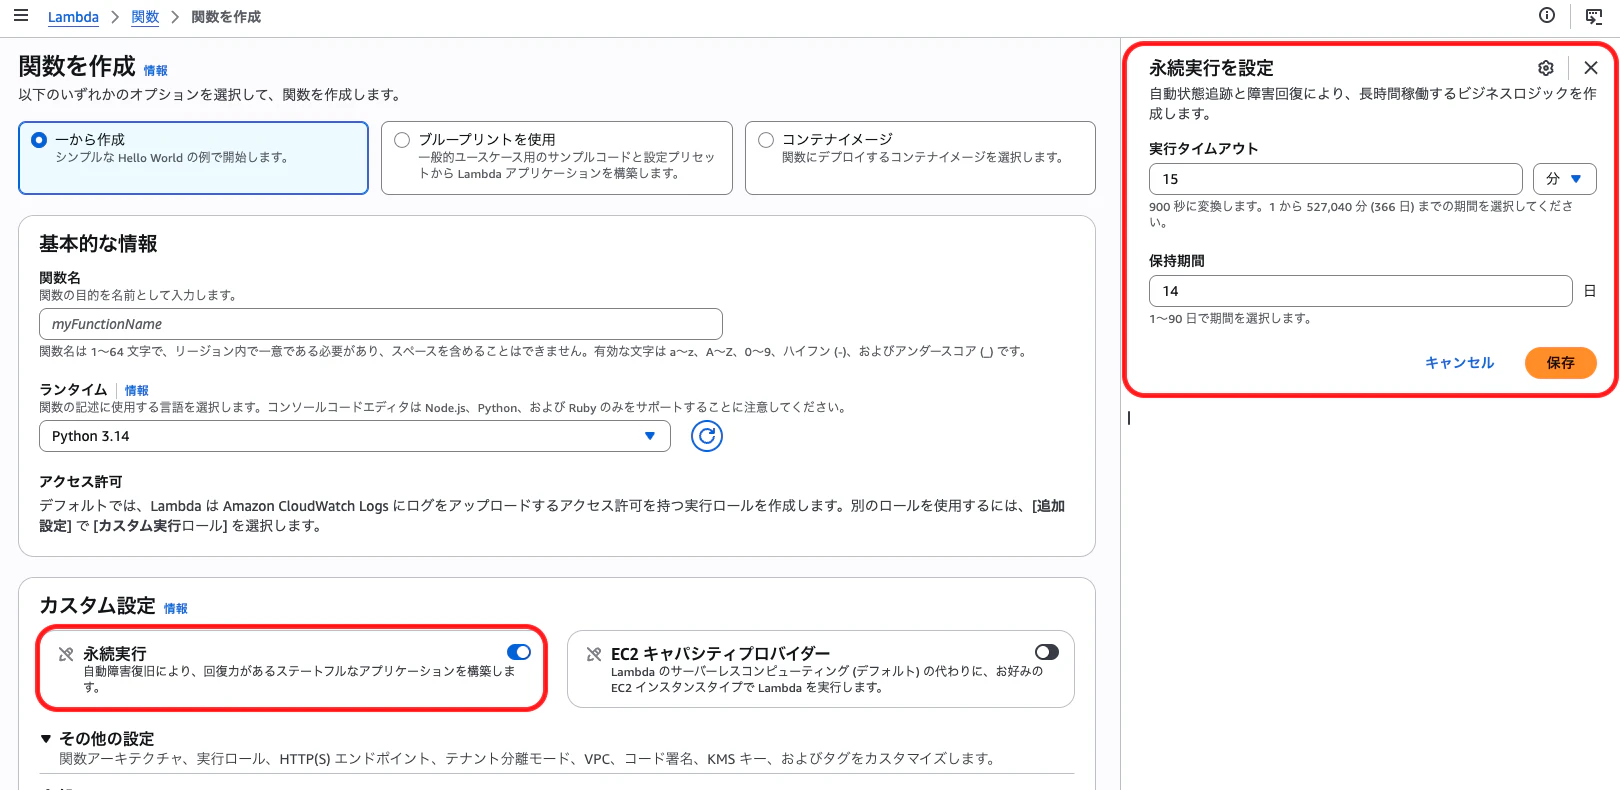This screenshot has width=1620, height=790.
Task: Open 情報 link next to 関数を作成
Action: [x=155, y=71]
